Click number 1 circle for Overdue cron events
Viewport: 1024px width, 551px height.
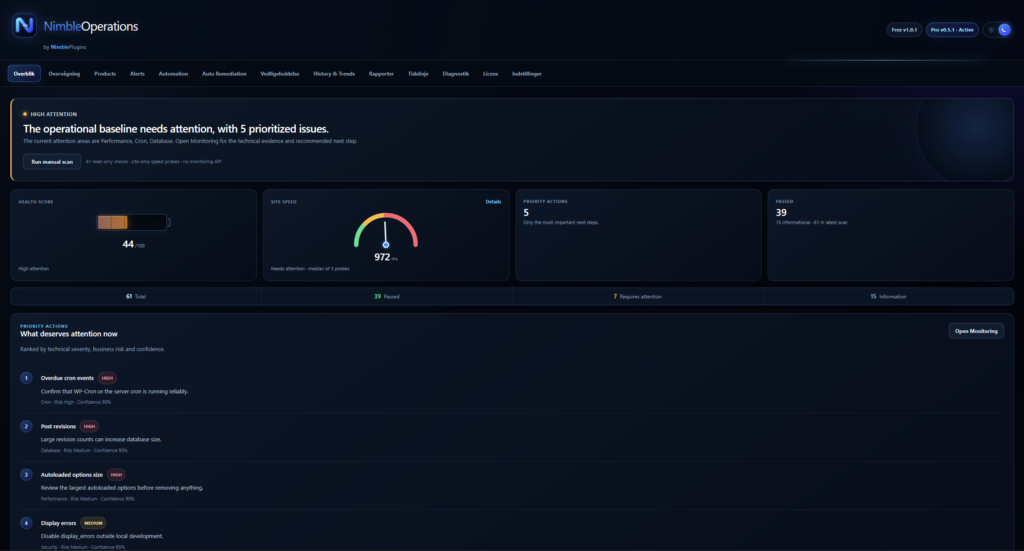[26, 378]
